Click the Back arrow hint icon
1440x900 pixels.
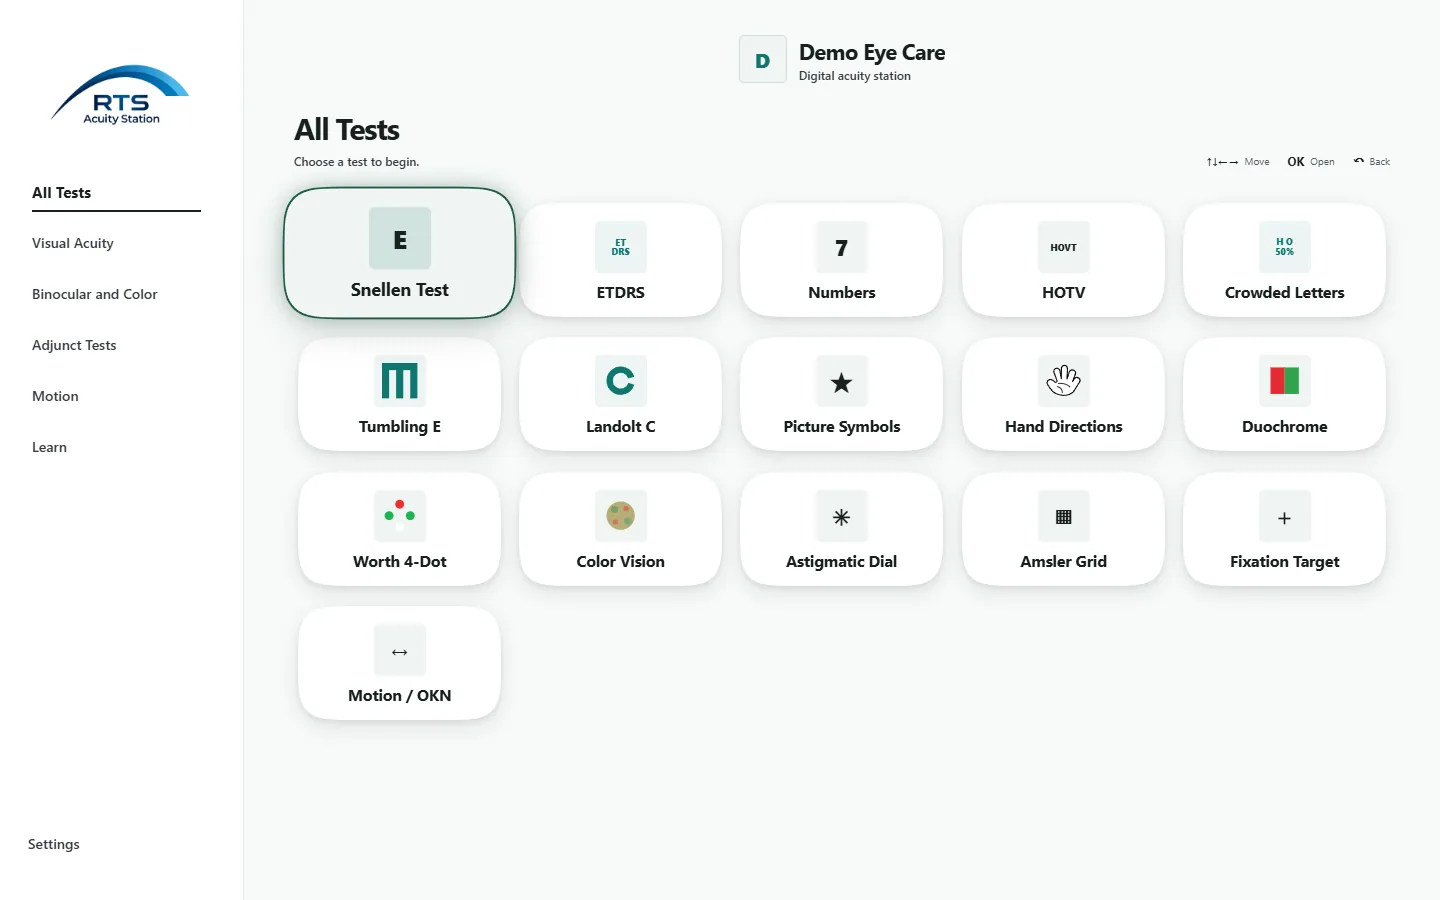[x=1359, y=161]
